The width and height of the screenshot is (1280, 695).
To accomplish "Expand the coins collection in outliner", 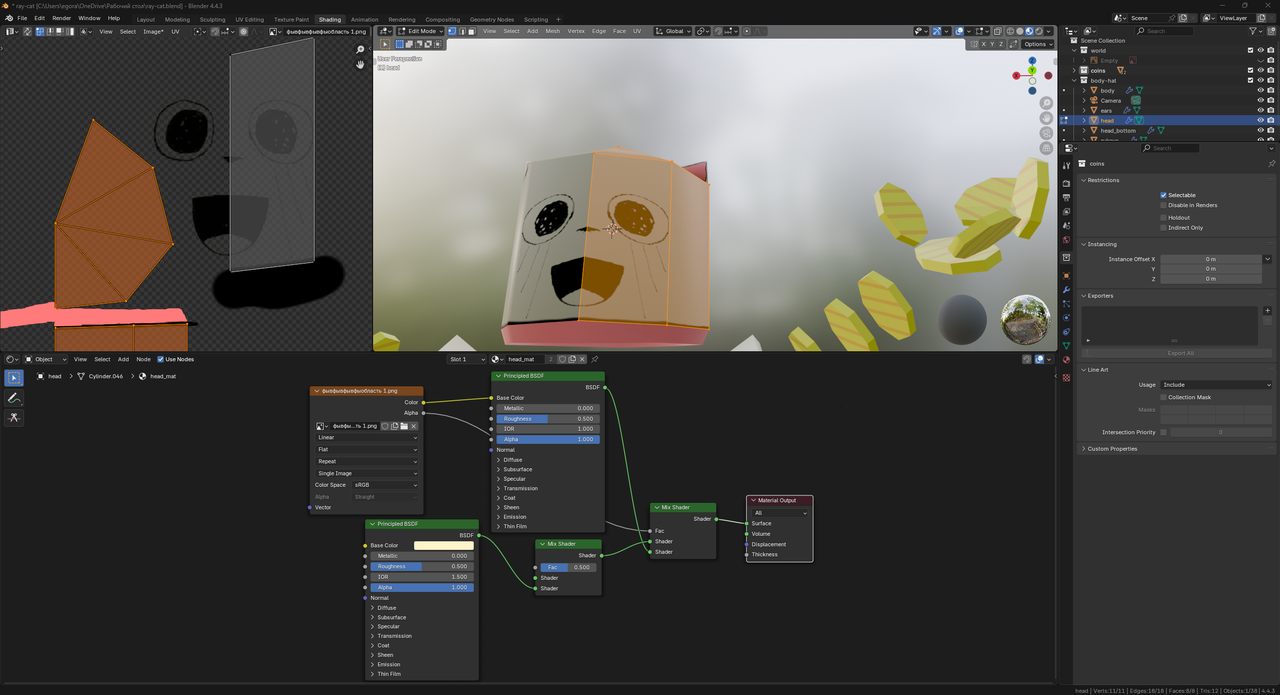I will tap(1074, 70).
